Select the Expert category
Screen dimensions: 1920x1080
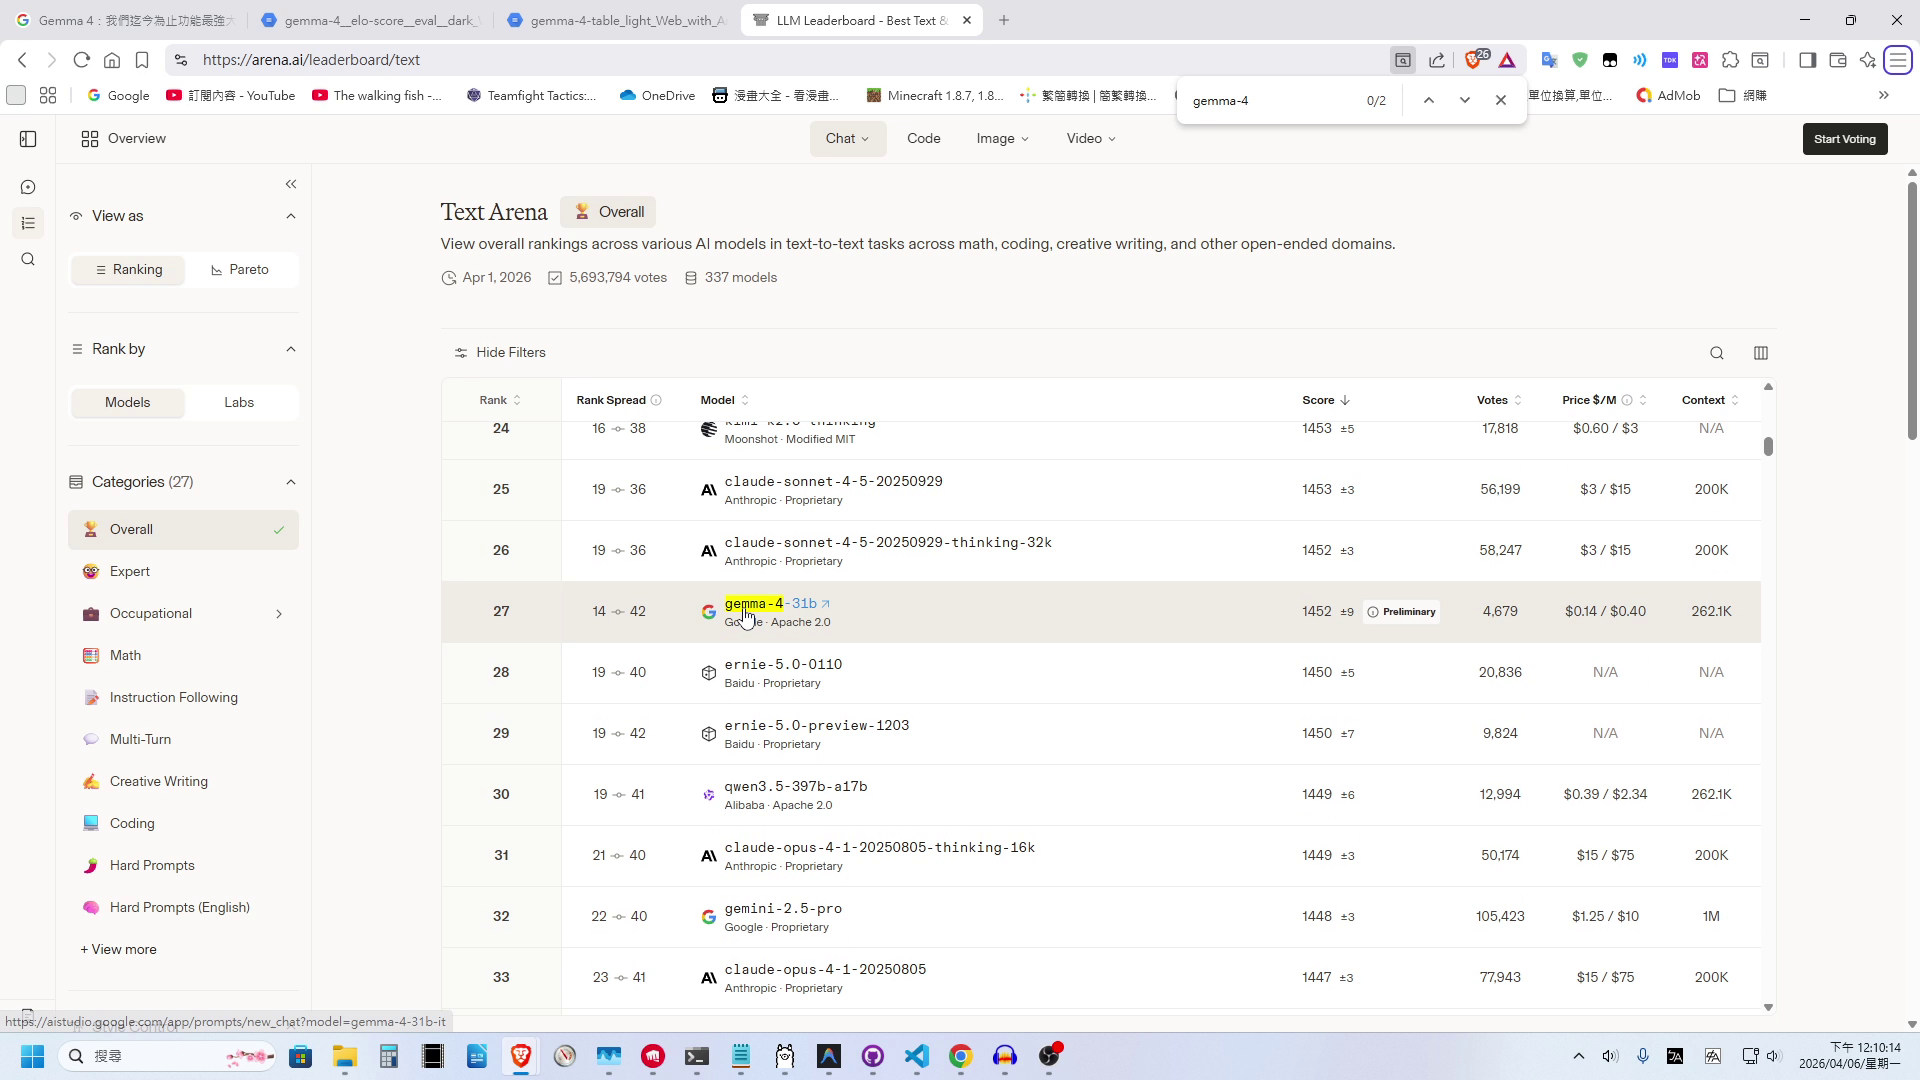183,572
